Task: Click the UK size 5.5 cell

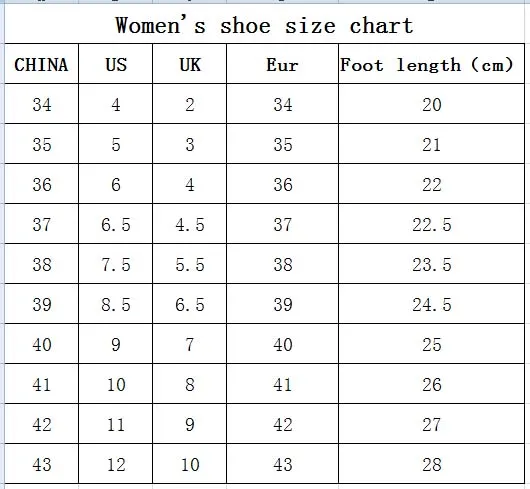Action: [190, 264]
